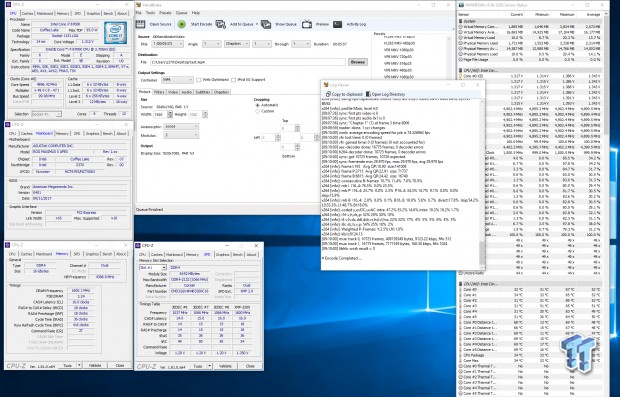This screenshot has width=620, height=397.
Task: Open the Modulus dropdown
Action: point(181,135)
